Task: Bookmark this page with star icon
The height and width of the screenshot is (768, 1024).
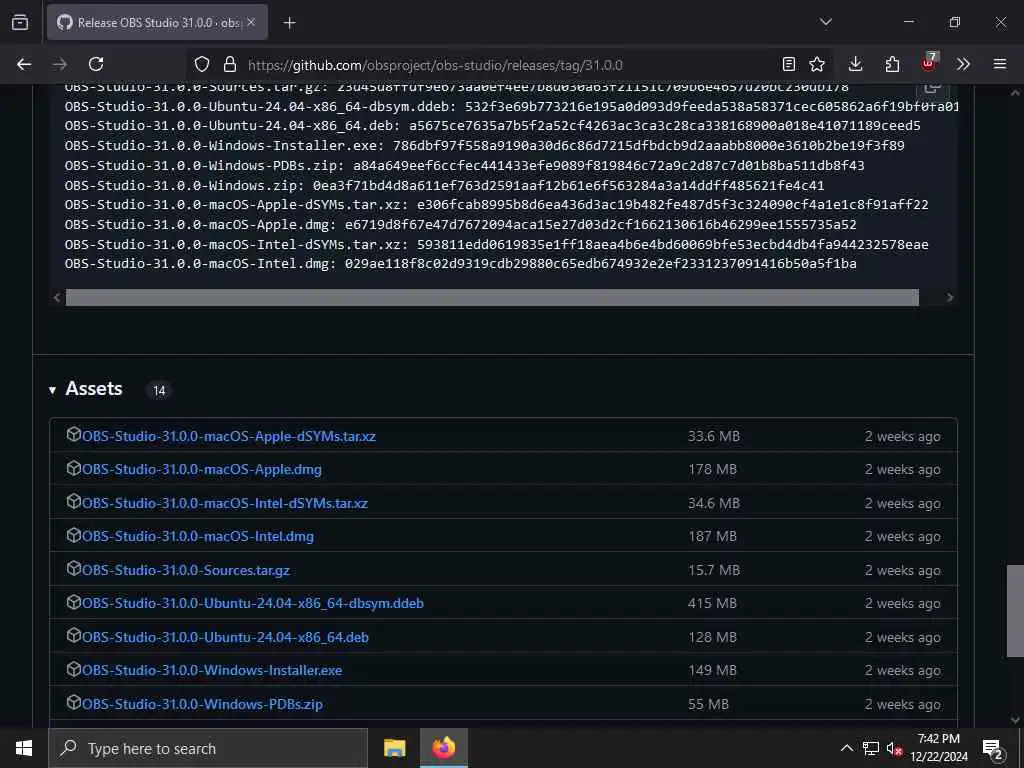Action: coord(817,64)
